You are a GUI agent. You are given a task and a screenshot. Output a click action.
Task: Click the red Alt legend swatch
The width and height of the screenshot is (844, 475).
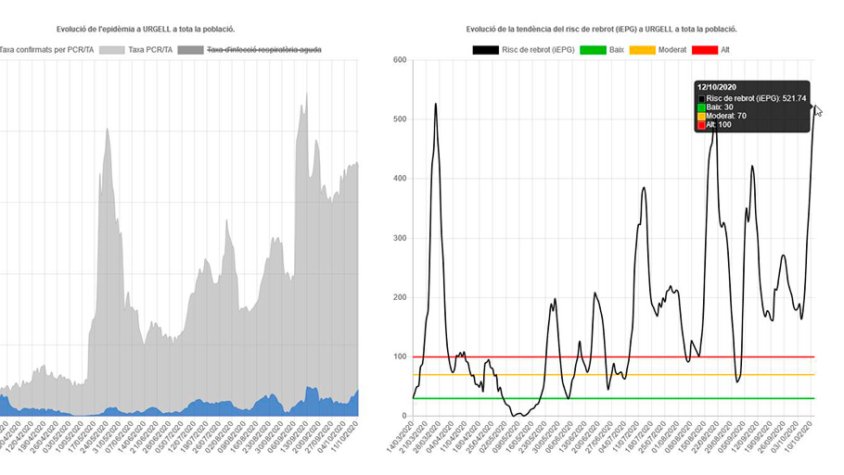coord(706,48)
